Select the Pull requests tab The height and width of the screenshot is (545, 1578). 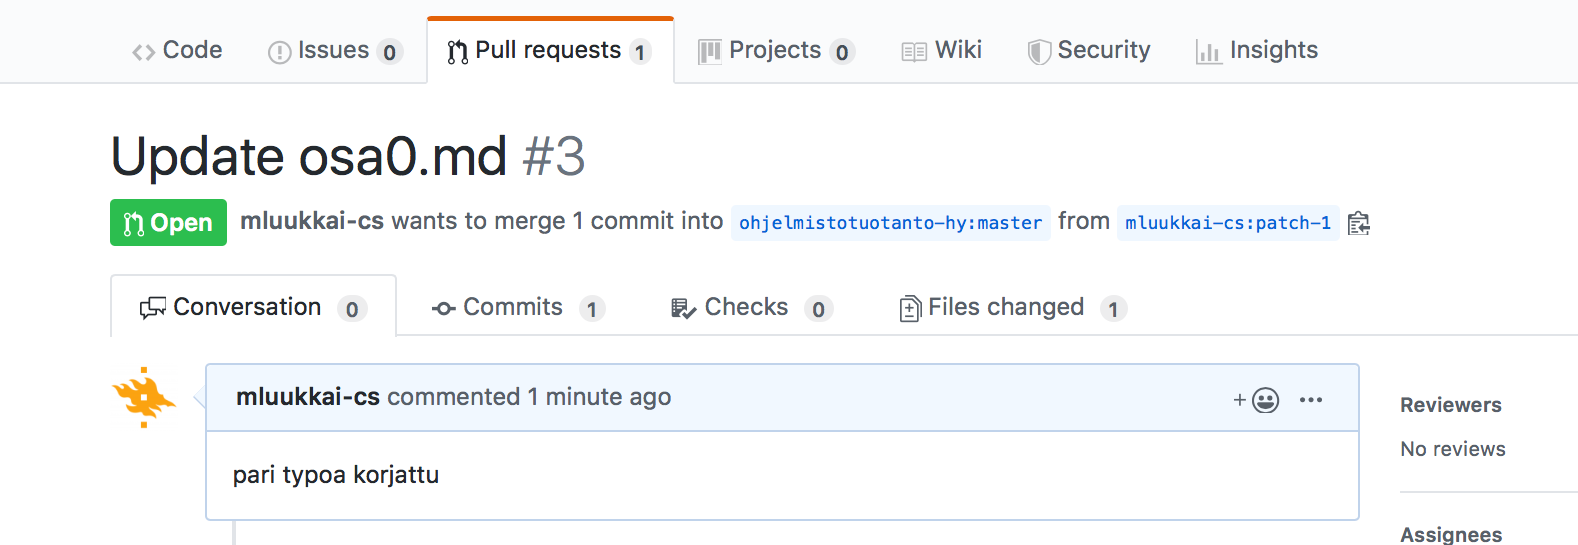pyautogui.click(x=549, y=50)
